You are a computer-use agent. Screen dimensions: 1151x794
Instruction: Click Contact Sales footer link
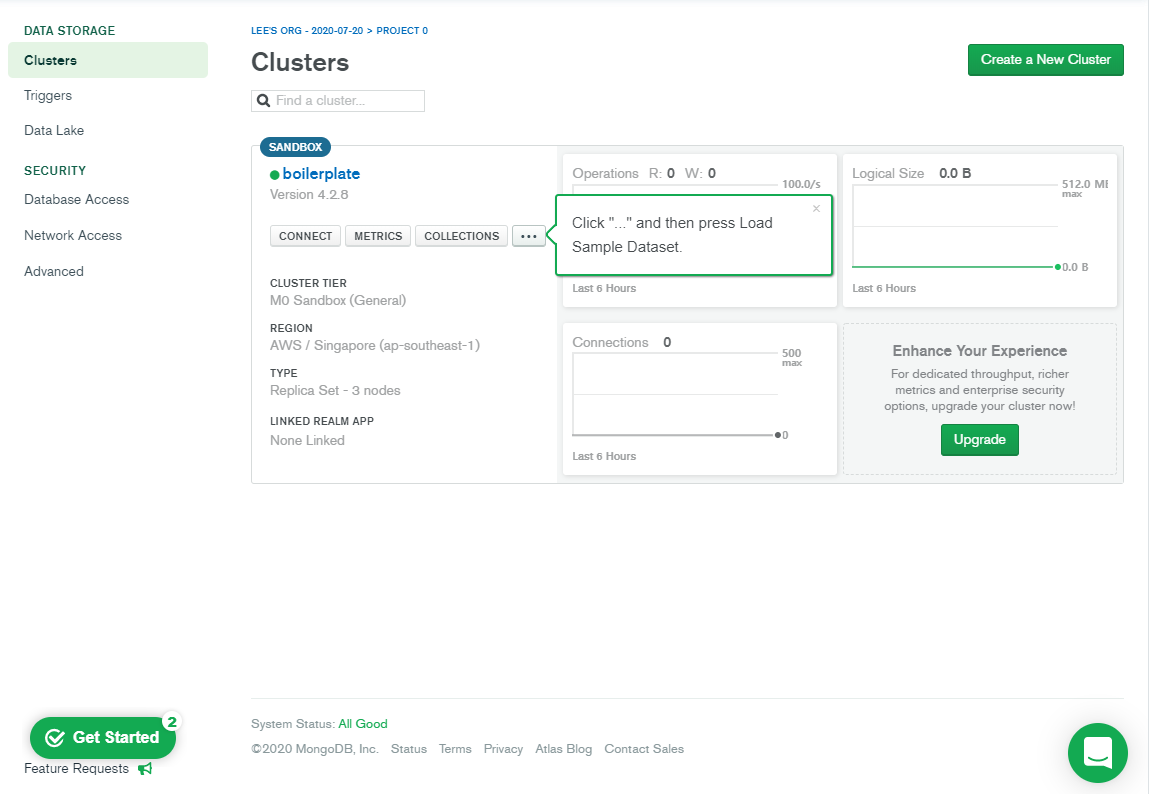644,749
